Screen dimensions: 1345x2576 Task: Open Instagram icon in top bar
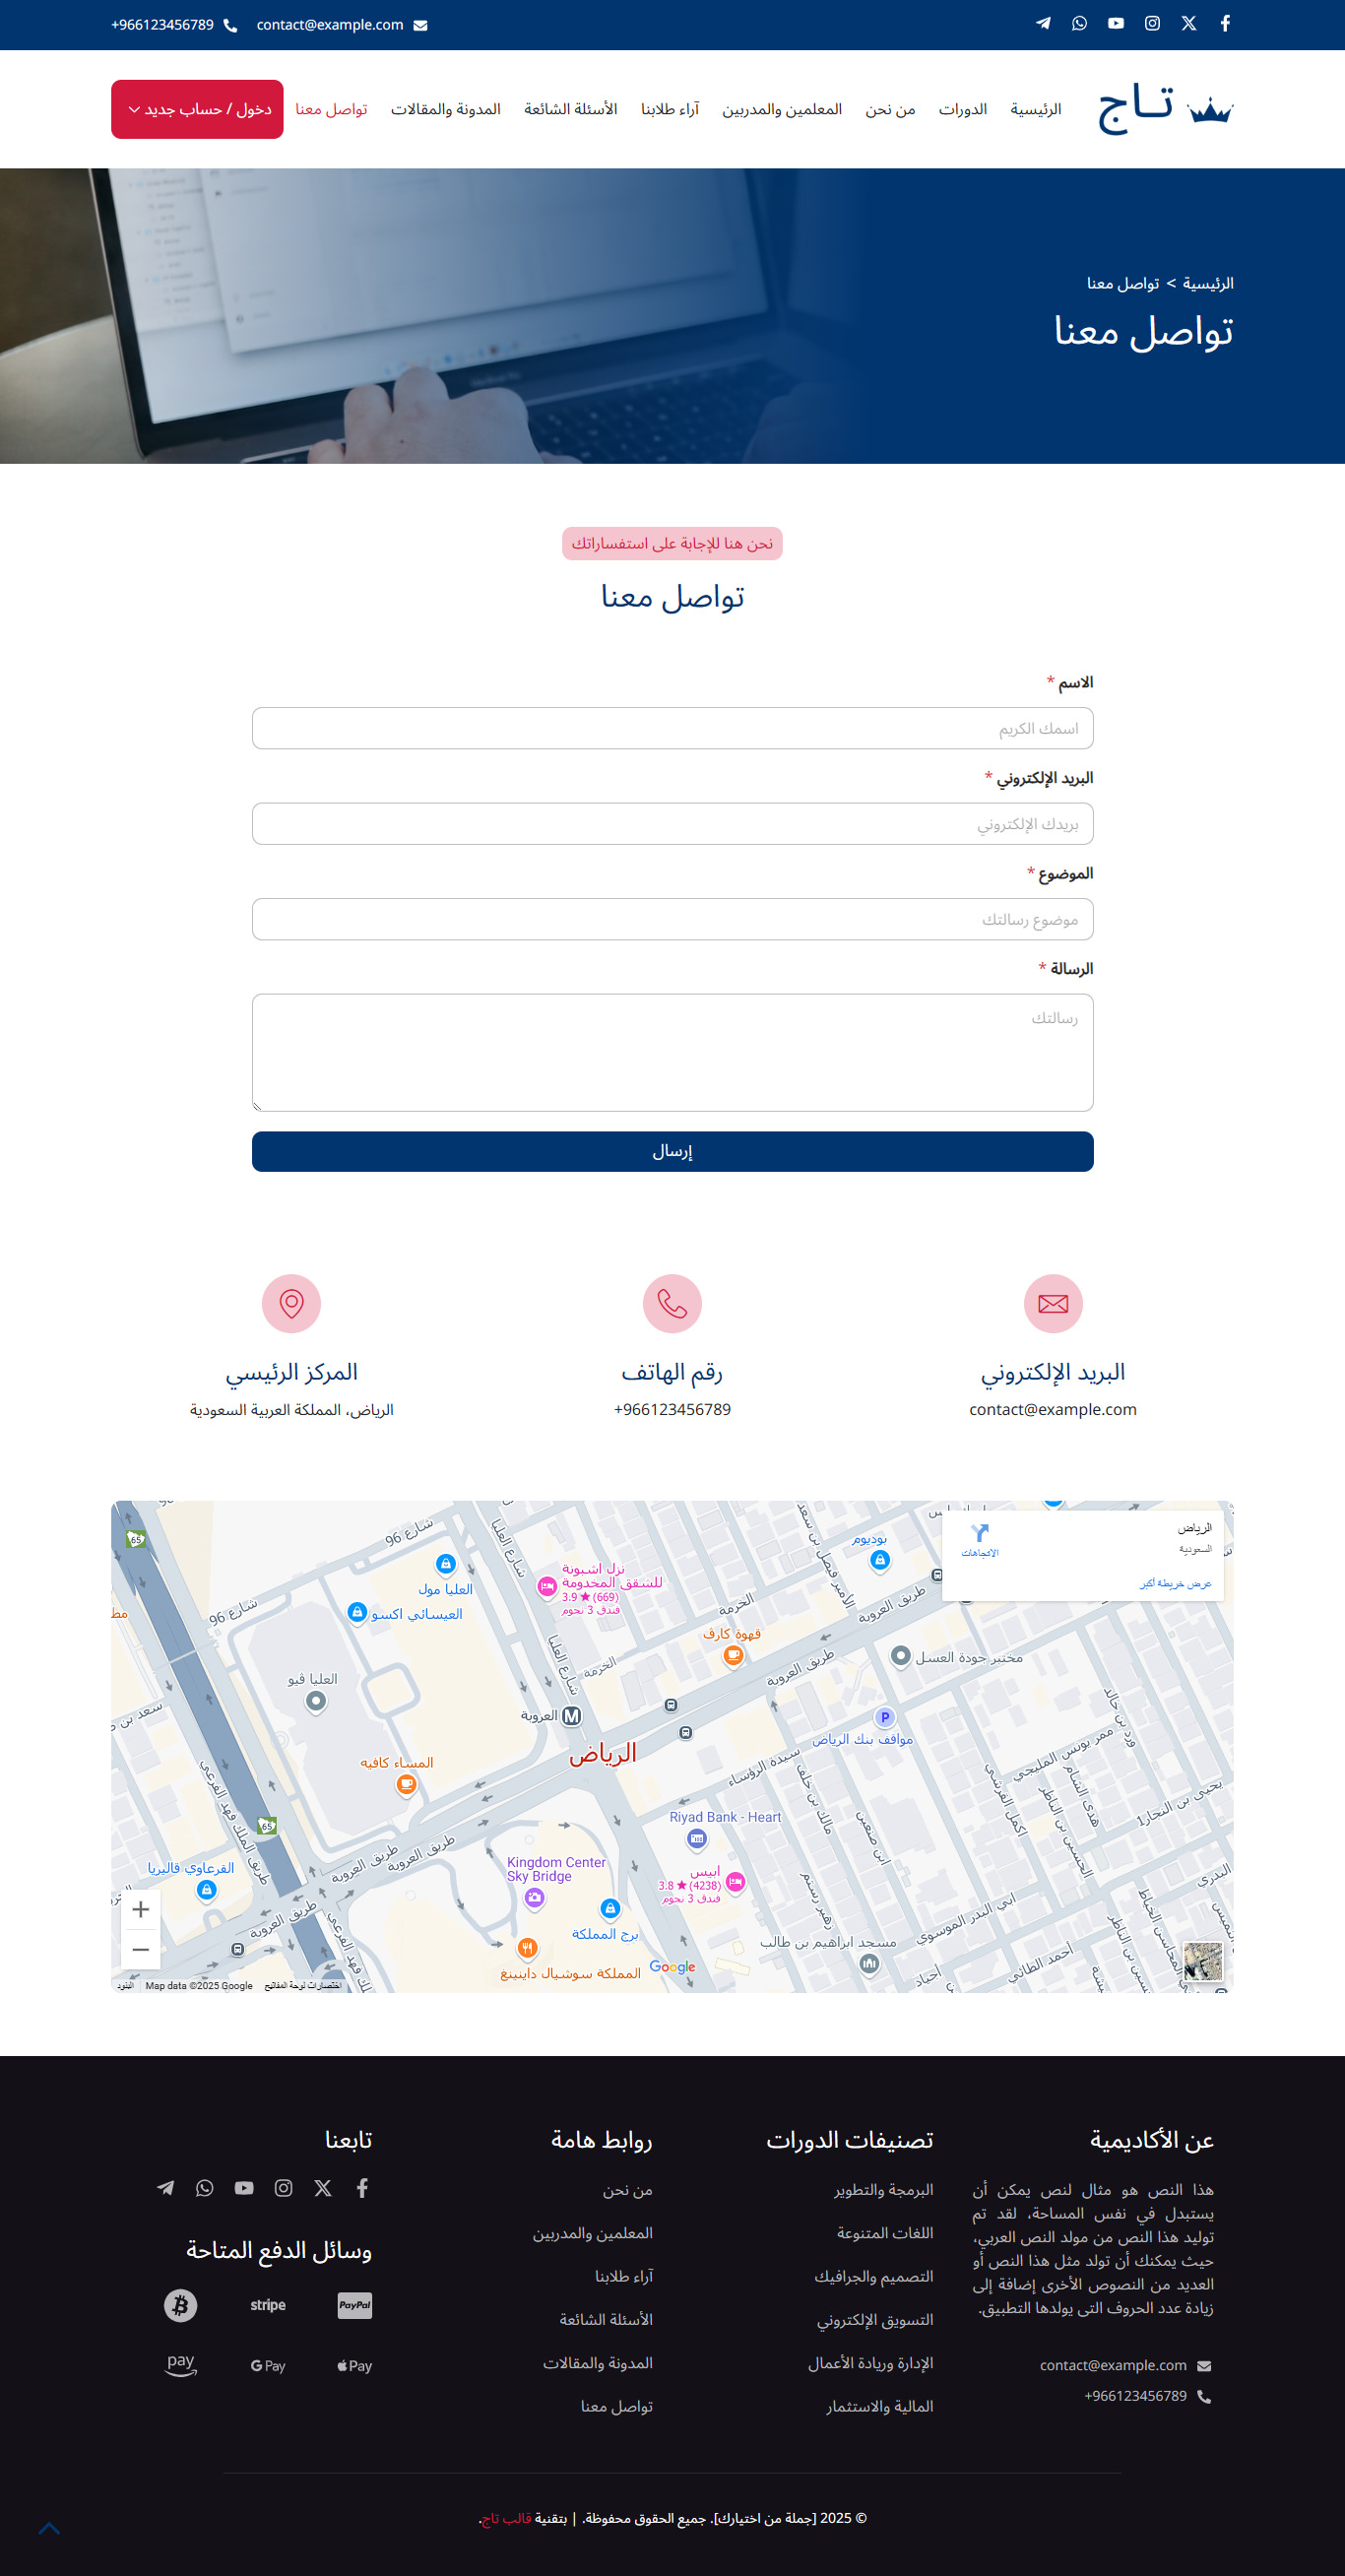tap(1152, 24)
